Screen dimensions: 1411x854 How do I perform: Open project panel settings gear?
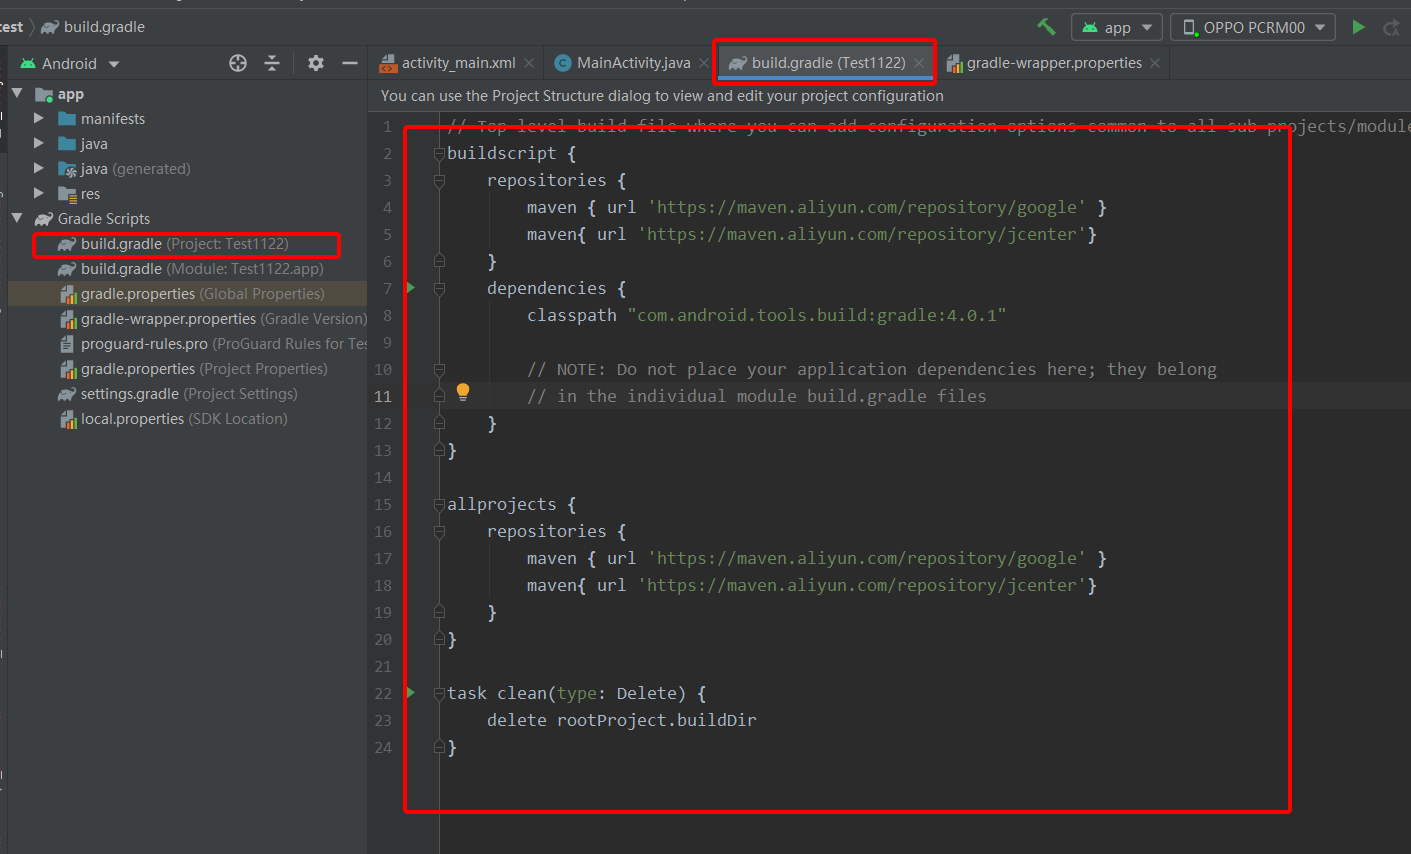click(316, 63)
